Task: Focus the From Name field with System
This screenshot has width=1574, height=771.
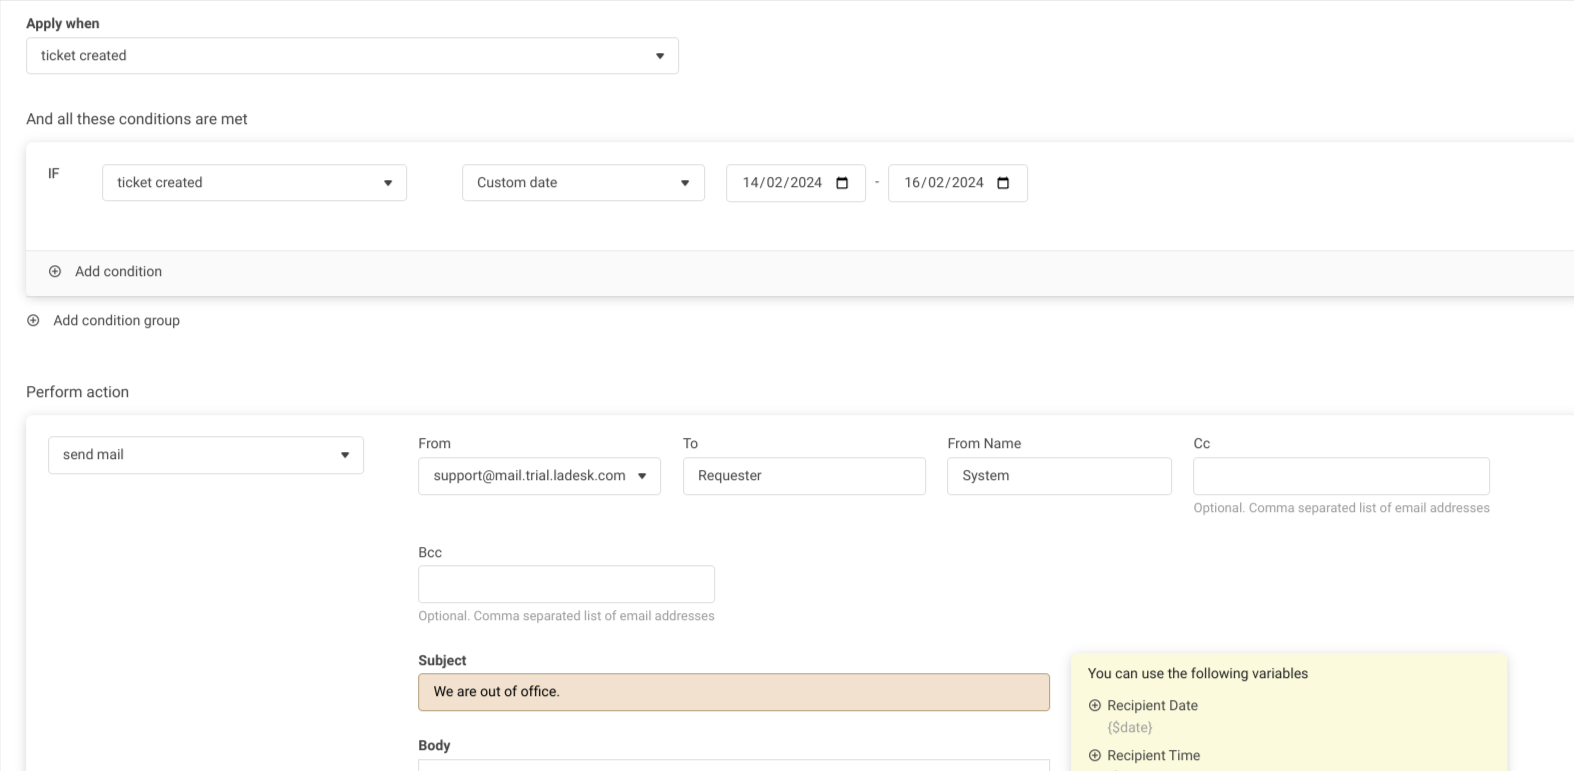Action: [1058, 476]
